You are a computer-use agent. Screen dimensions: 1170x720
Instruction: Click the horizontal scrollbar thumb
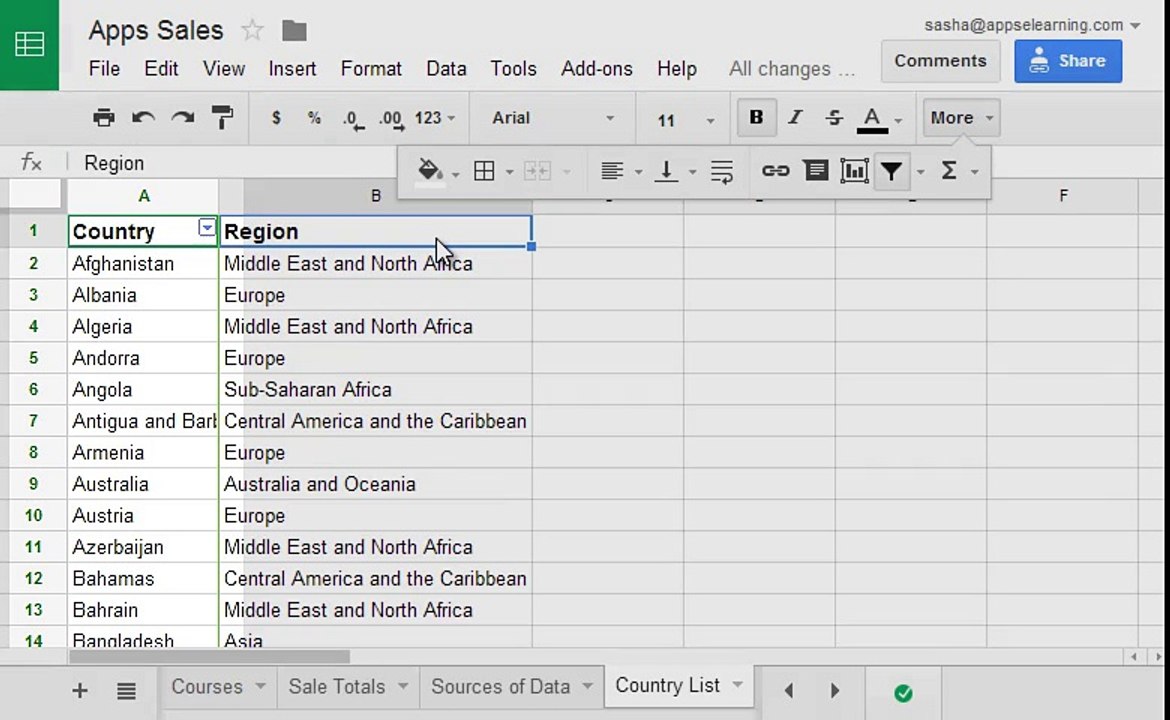coord(209,657)
